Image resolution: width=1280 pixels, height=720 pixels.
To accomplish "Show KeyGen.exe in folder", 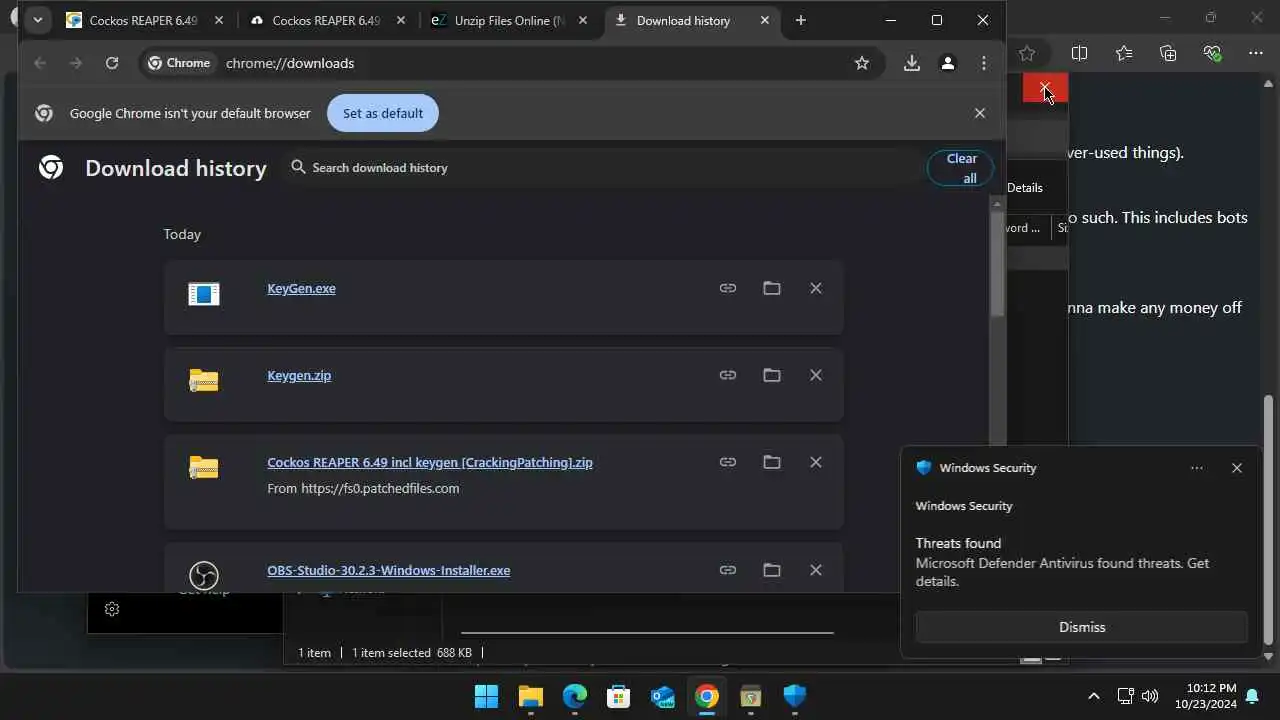I will tap(772, 288).
